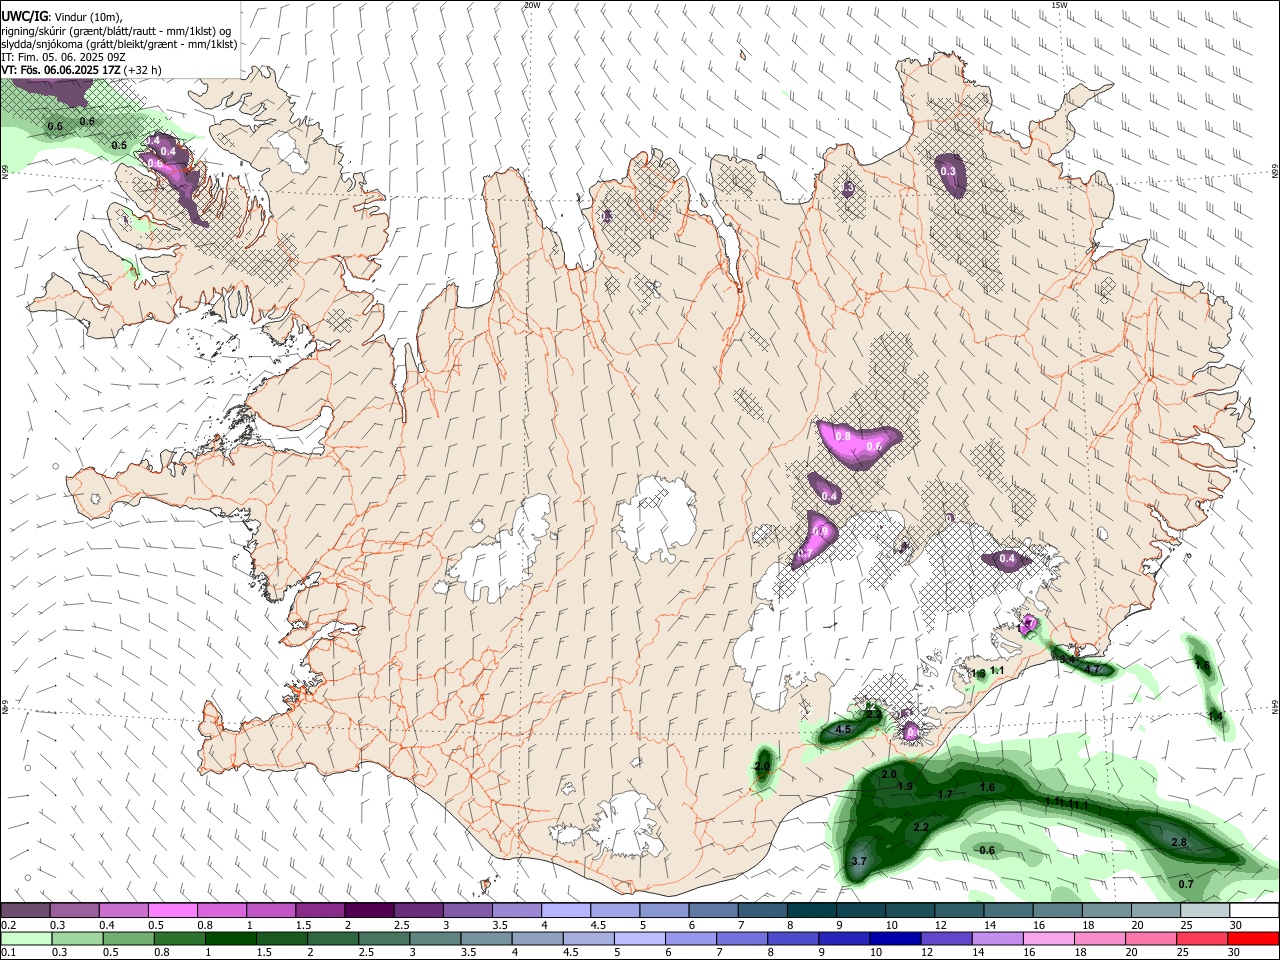Click the '1.9' rain value on the map
1280x960 pixels.
(905, 787)
